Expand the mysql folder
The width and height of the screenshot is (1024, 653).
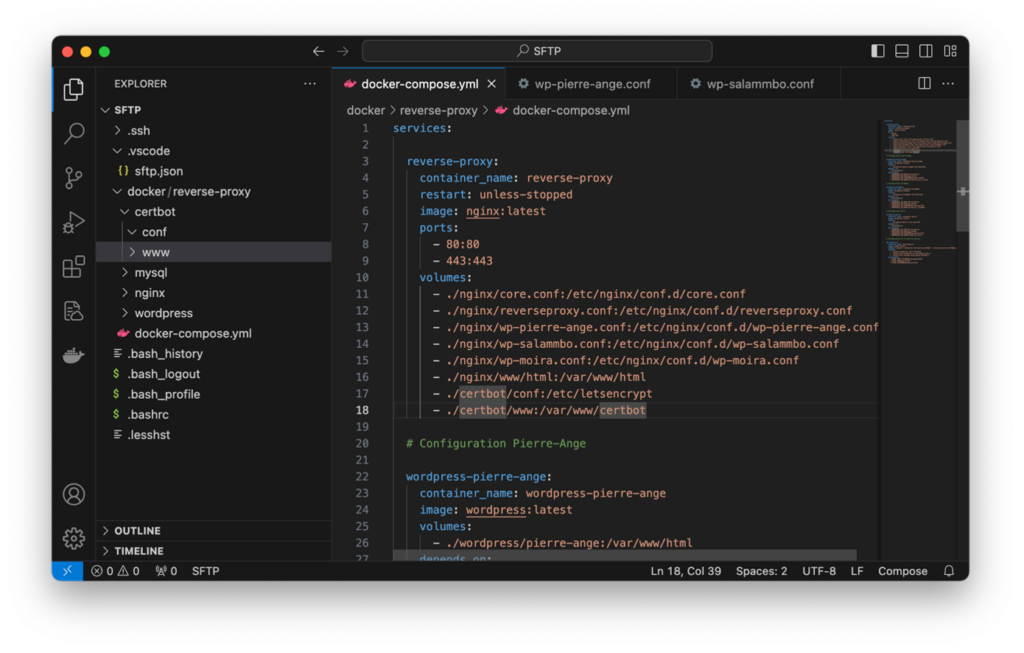click(214, 272)
